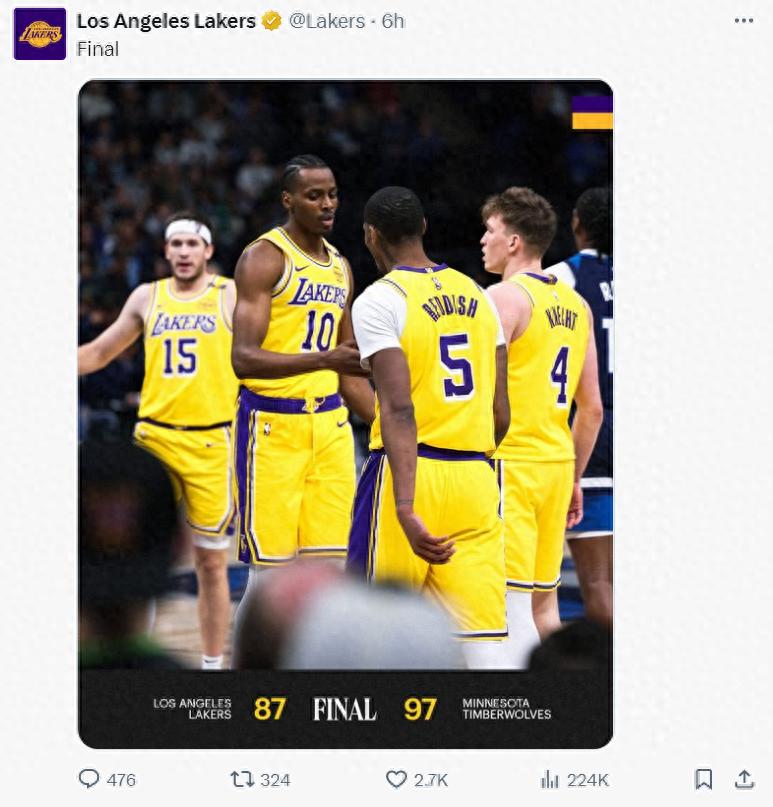Click the purple-gold flag in image corner
This screenshot has width=773, height=807.
click(592, 112)
